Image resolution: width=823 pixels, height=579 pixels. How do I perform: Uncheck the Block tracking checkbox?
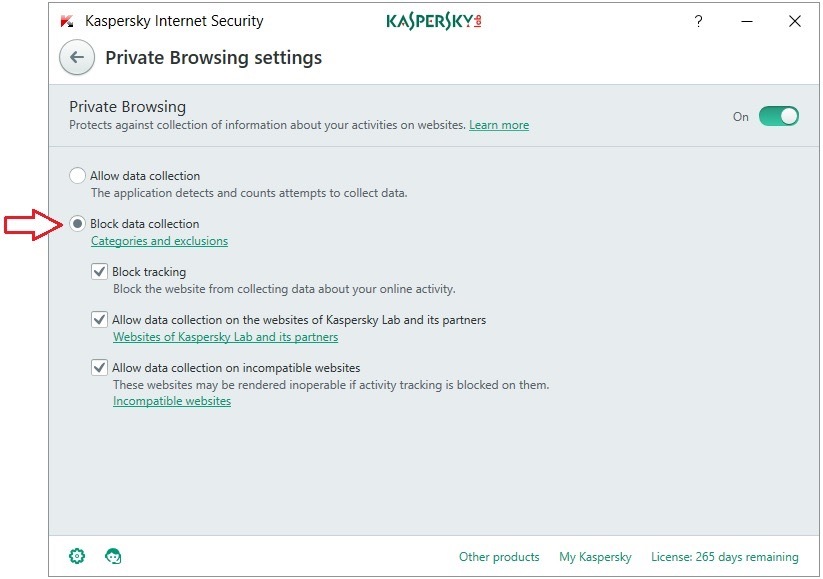point(99,271)
